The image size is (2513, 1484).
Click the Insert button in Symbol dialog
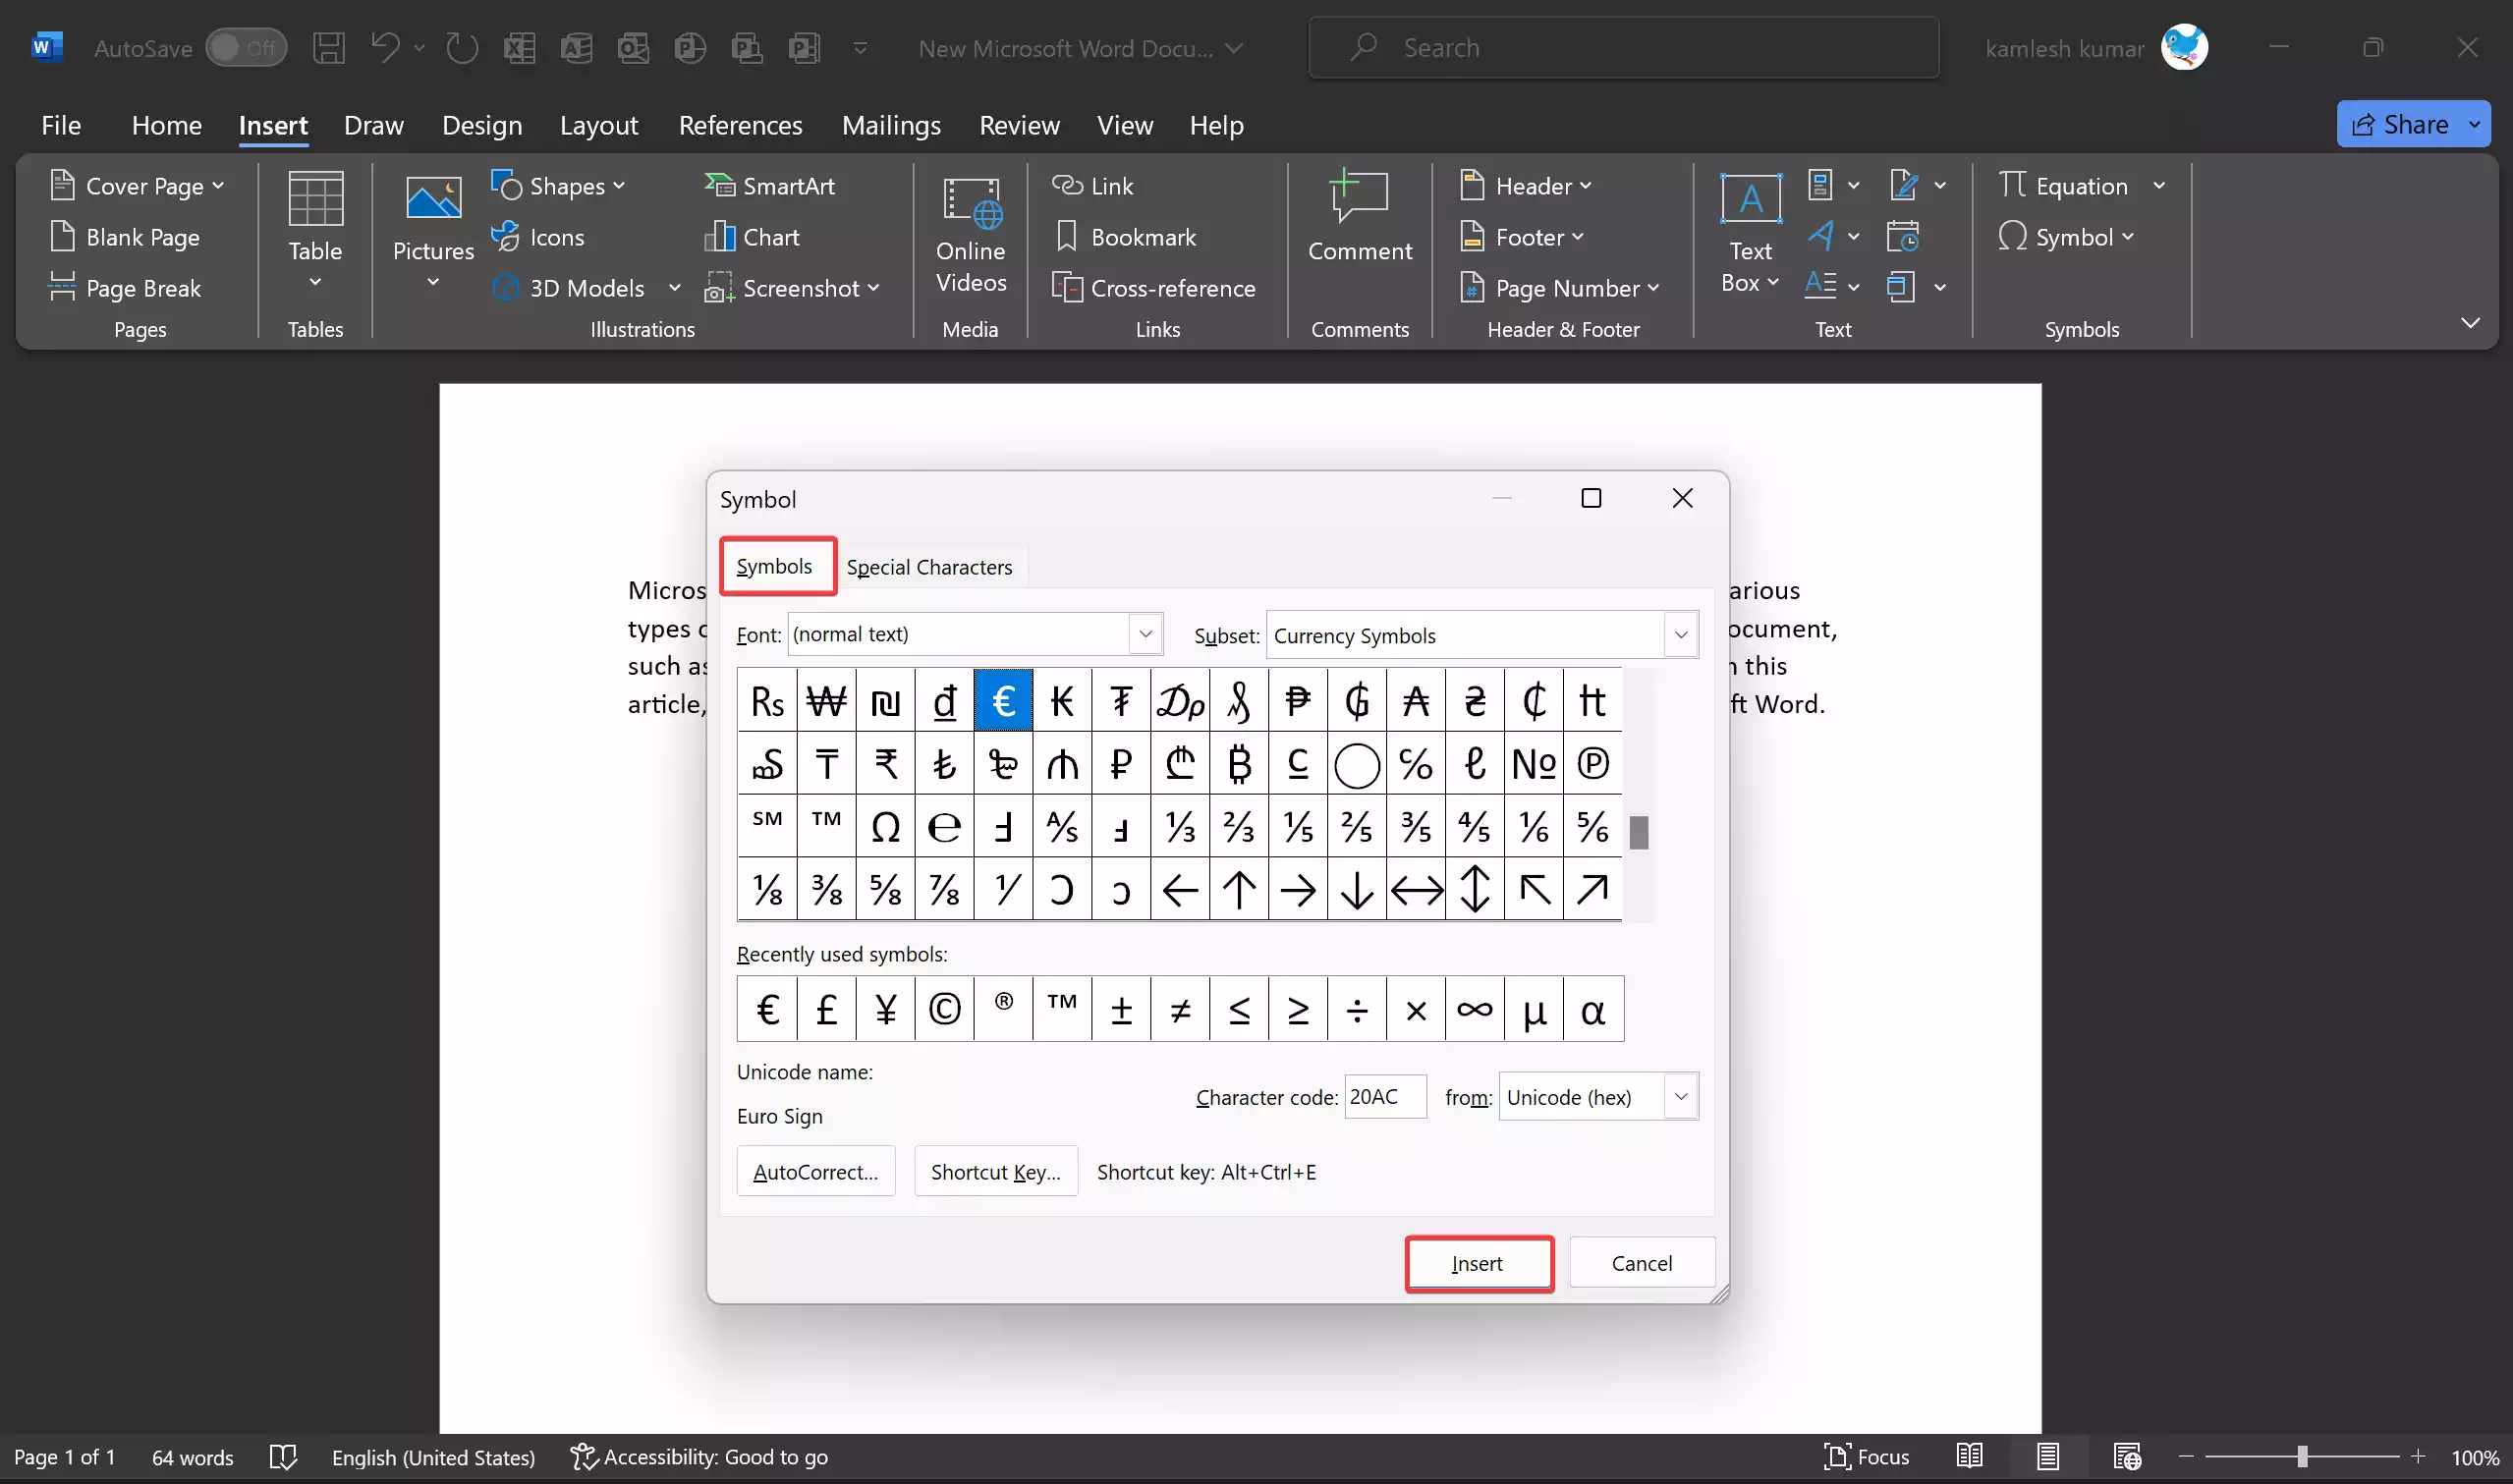1479,1263
